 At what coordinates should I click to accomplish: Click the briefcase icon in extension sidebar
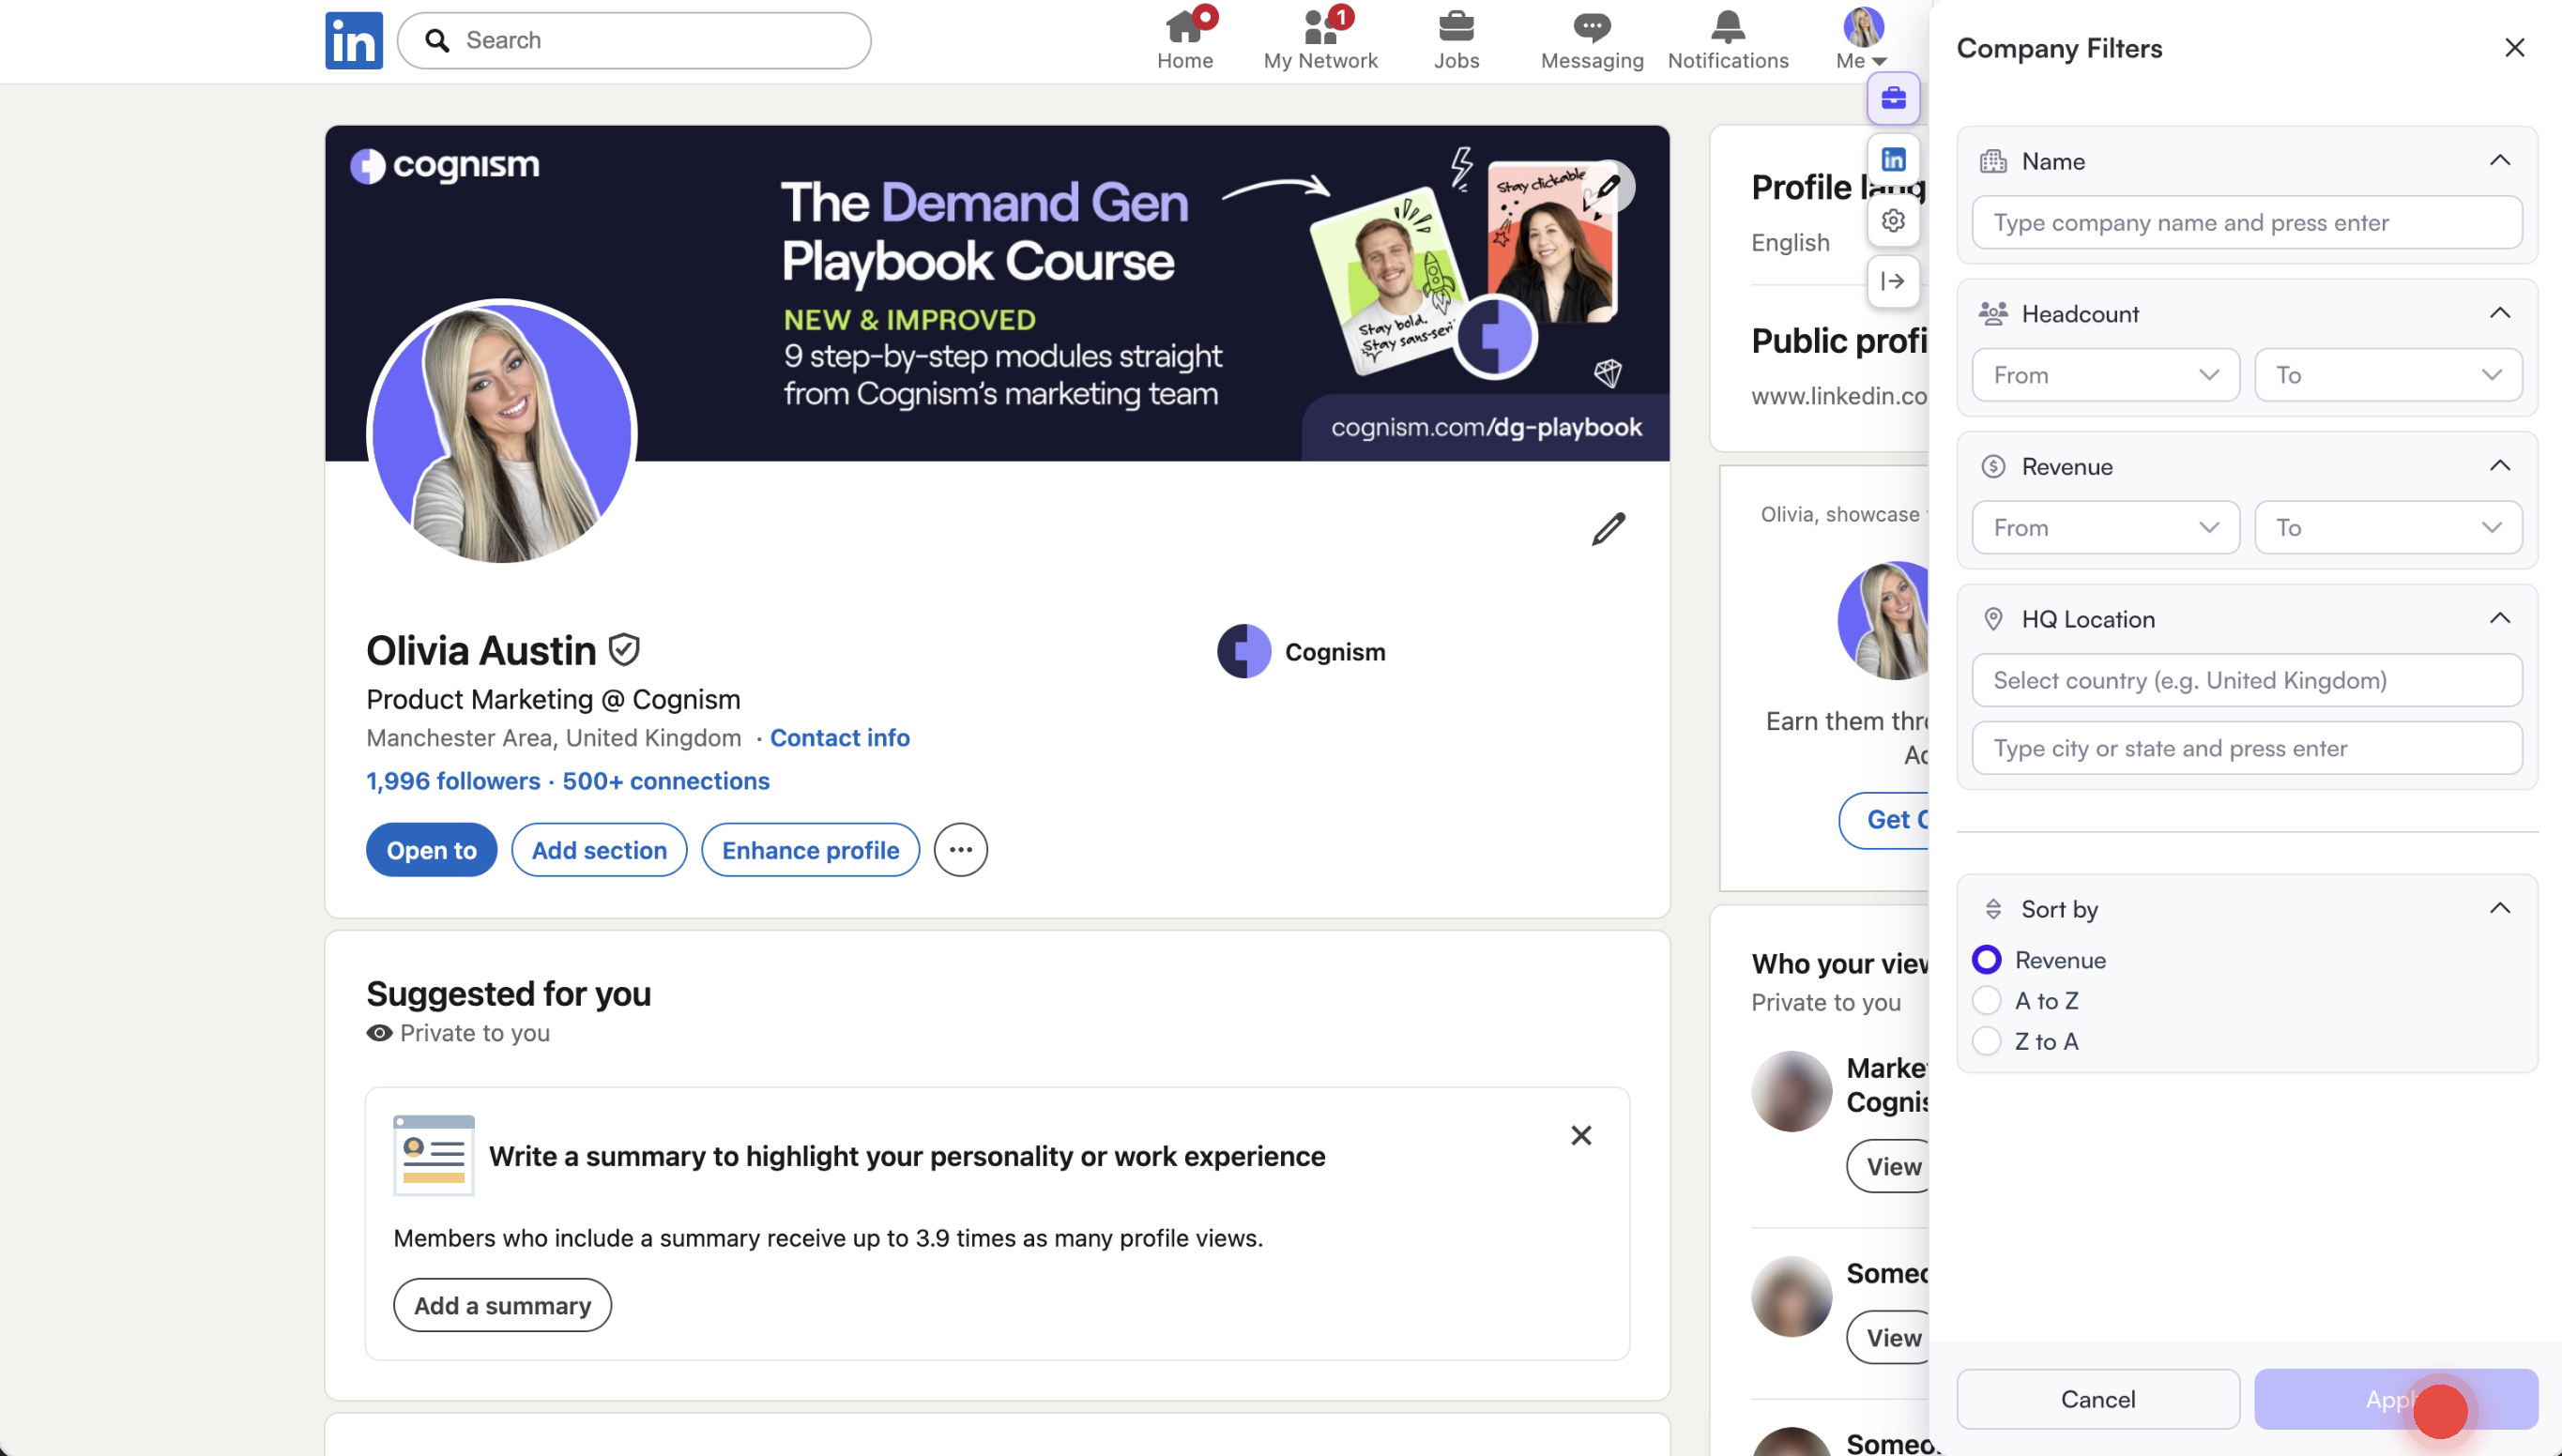click(x=1893, y=98)
